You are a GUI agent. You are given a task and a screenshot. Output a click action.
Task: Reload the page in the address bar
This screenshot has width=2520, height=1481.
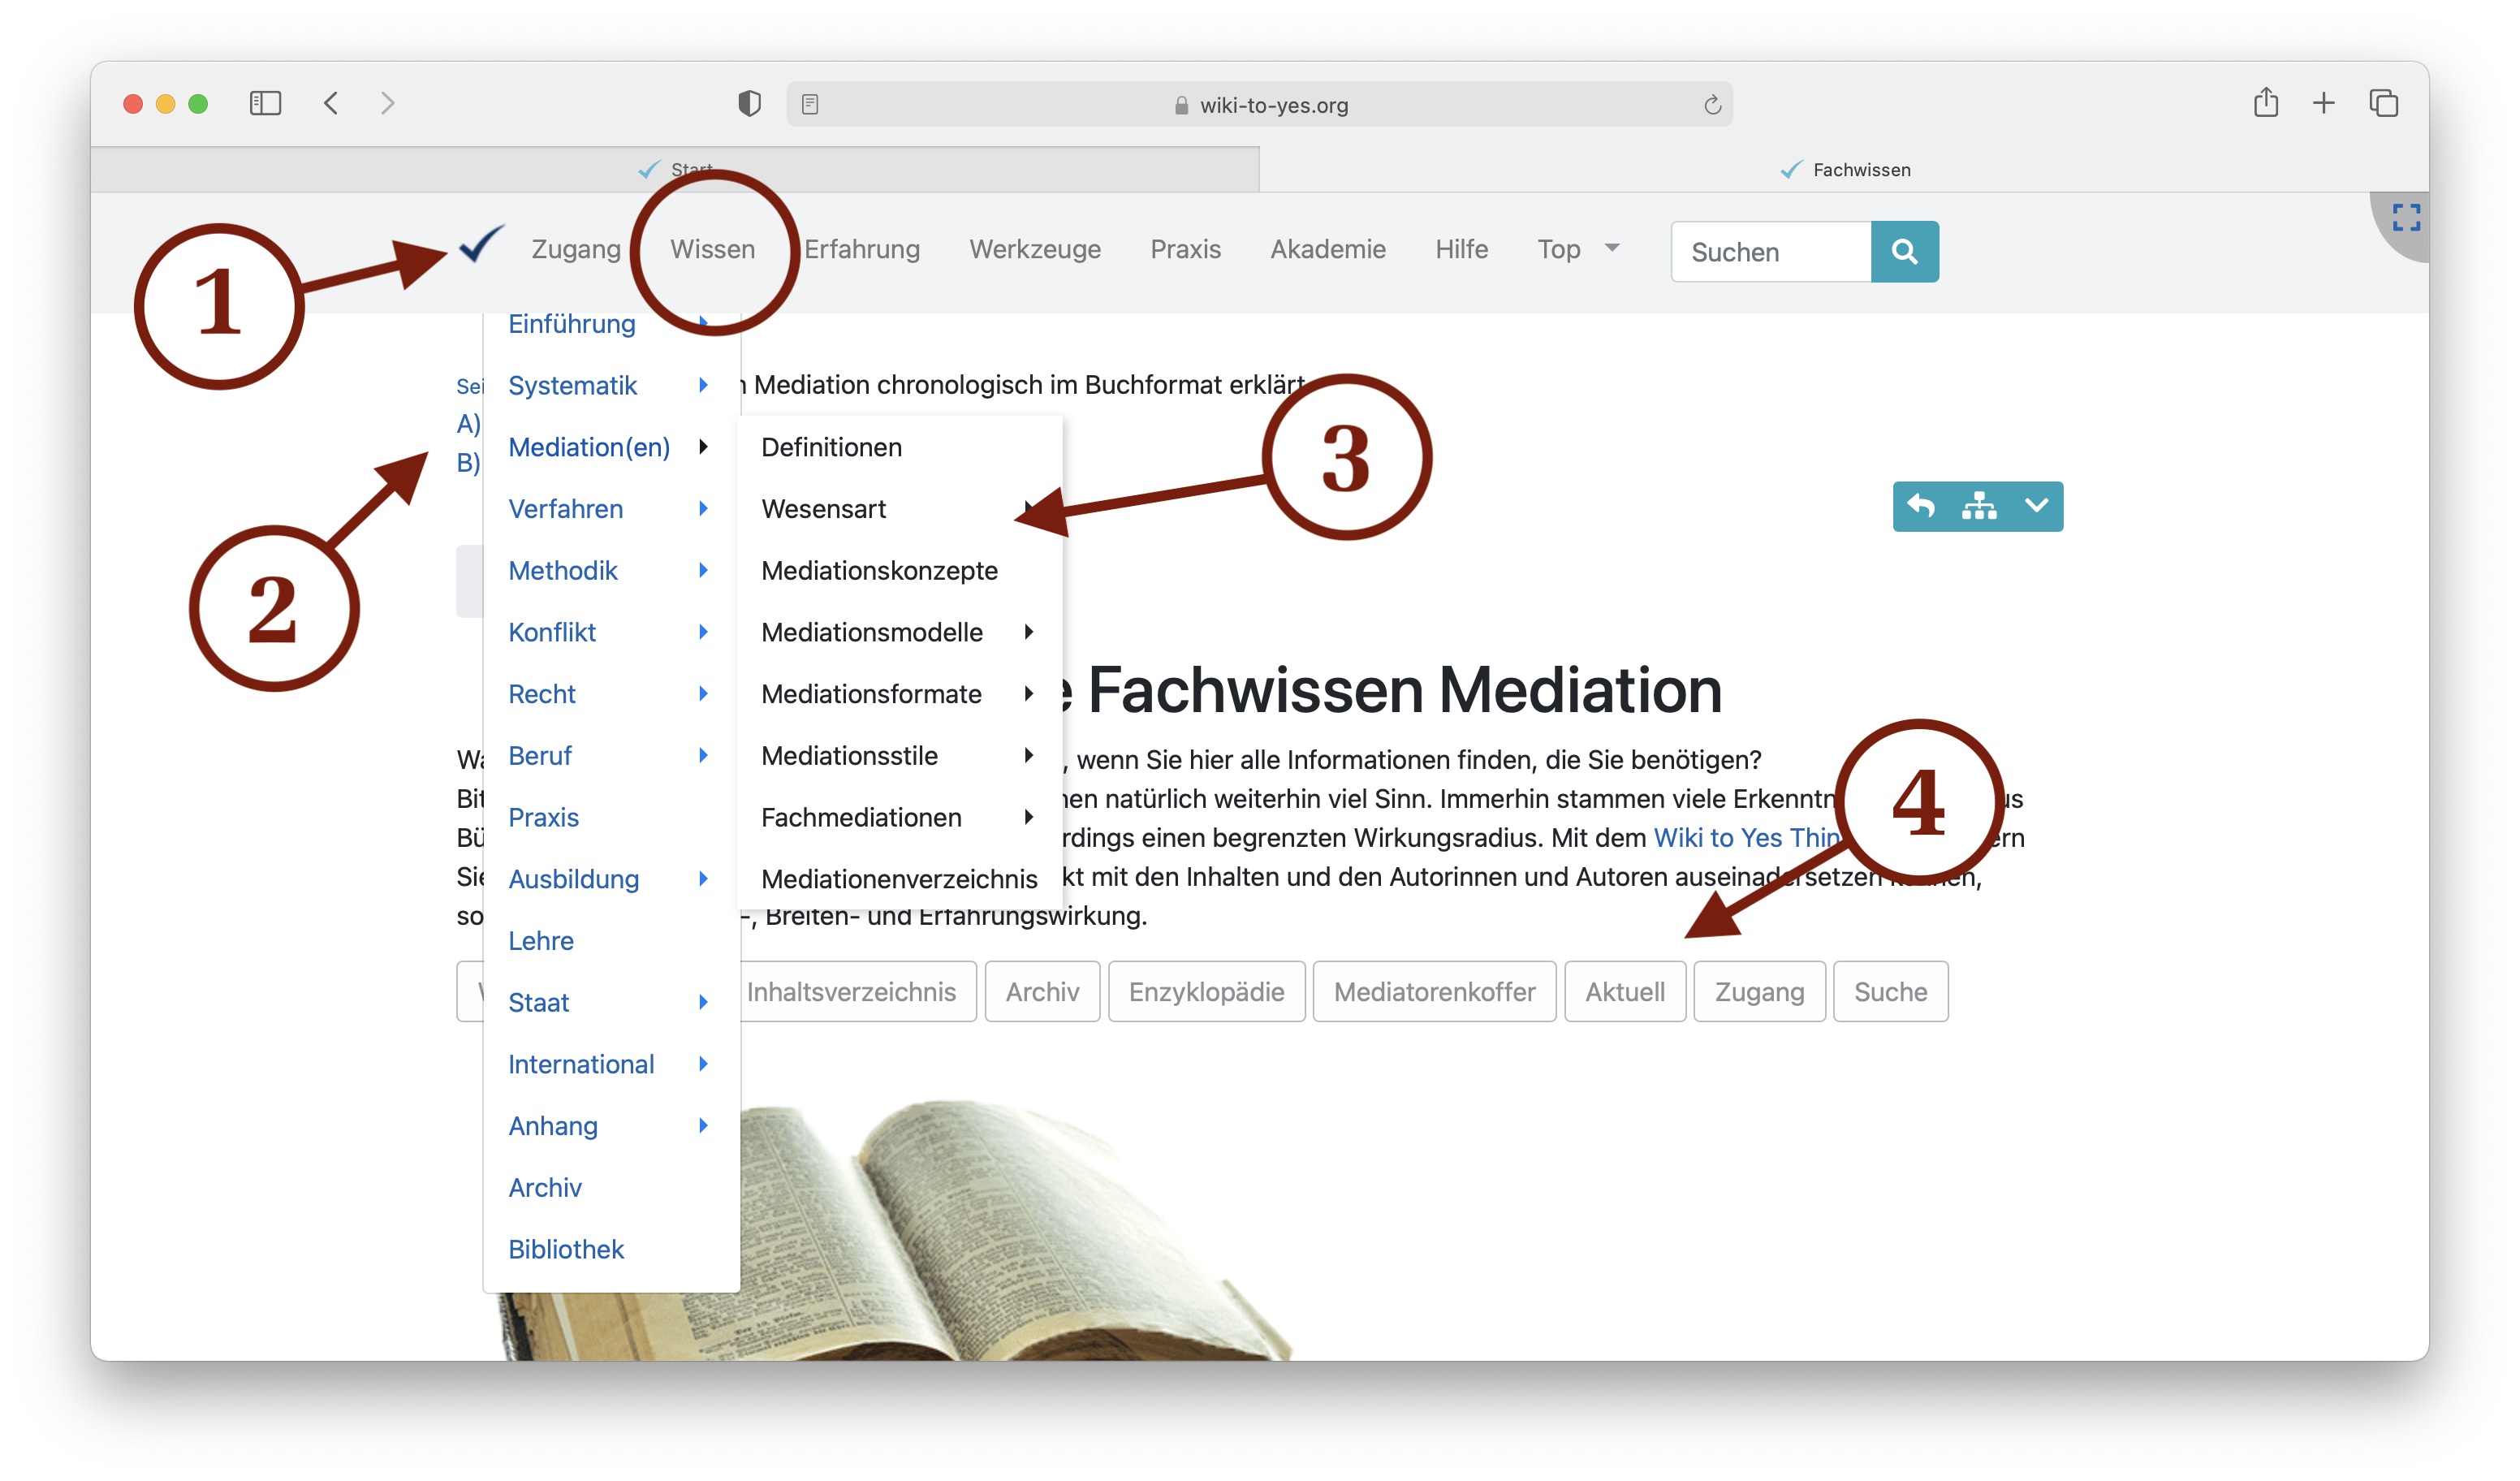1712,105
